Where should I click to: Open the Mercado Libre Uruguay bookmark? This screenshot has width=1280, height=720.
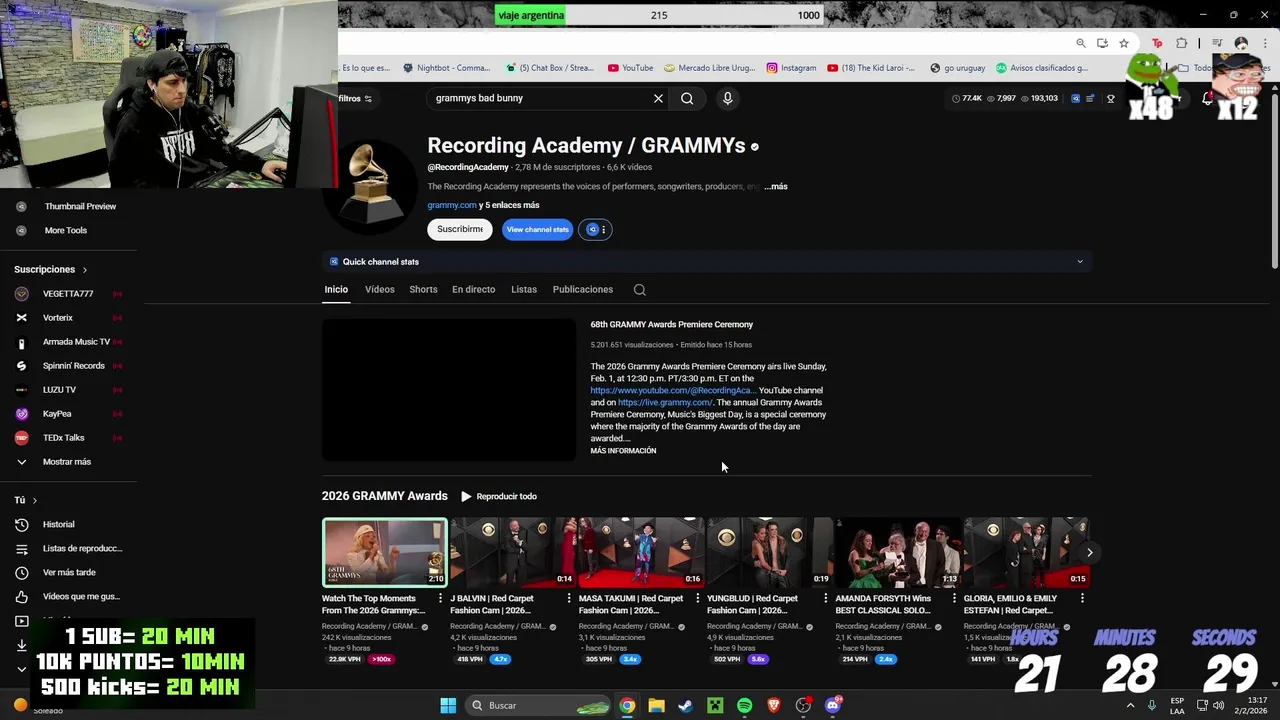click(709, 68)
